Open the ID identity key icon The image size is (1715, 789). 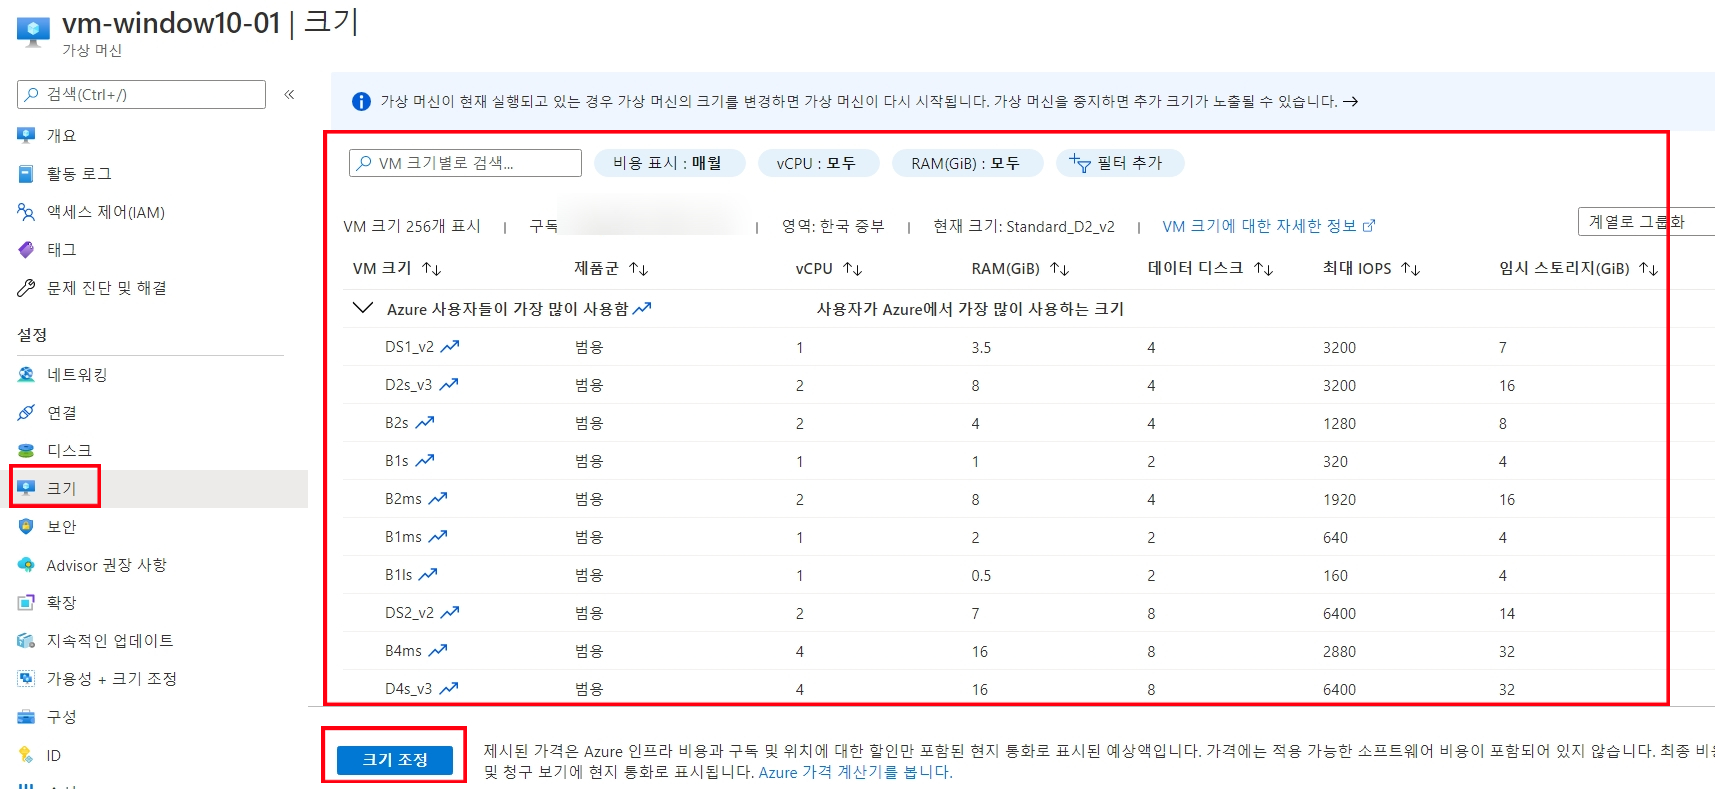point(26,755)
